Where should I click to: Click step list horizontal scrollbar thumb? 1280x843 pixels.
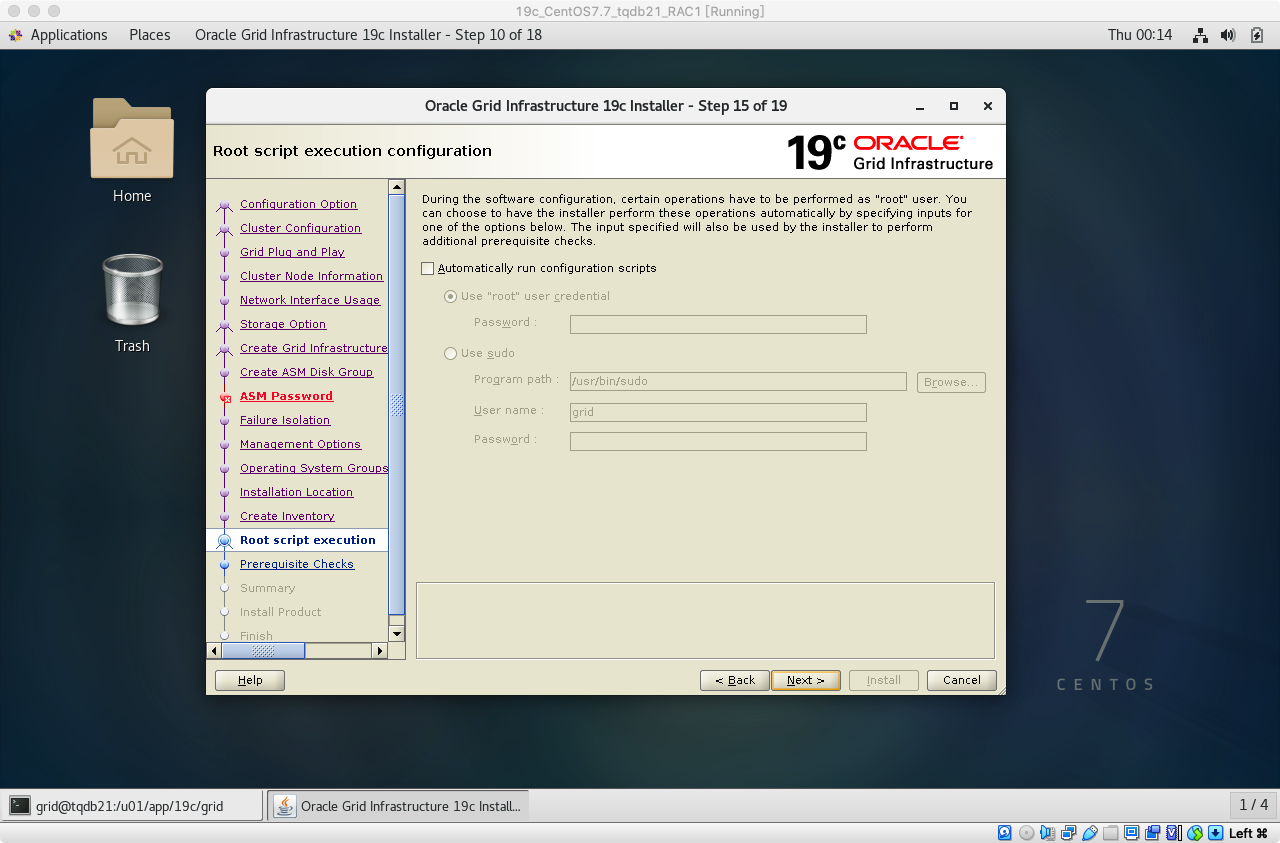tap(263, 651)
